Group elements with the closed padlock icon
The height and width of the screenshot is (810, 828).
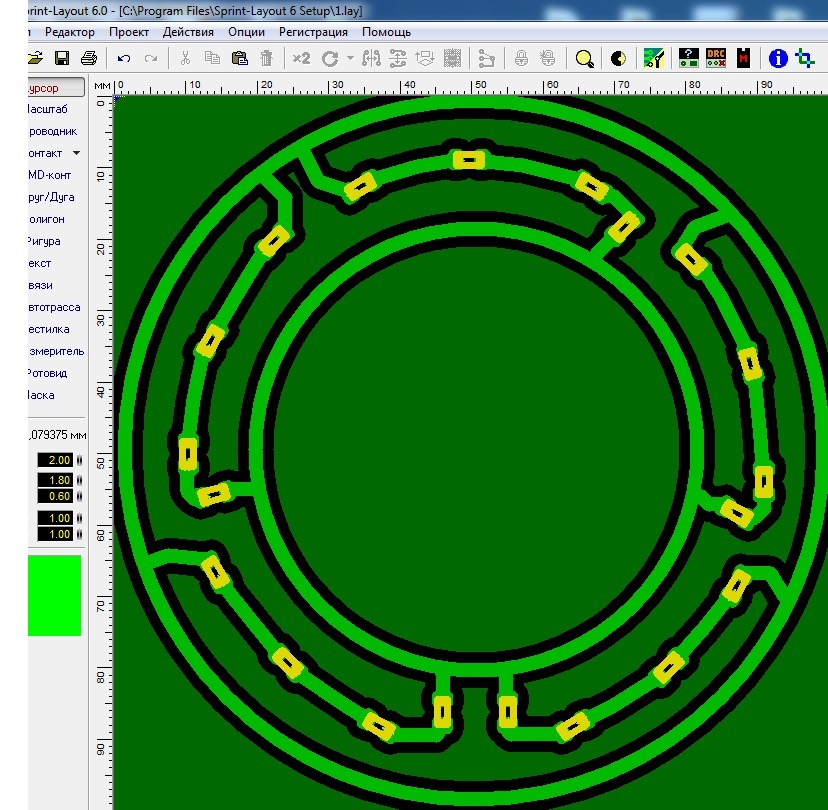pyautogui.click(x=521, y=58)
